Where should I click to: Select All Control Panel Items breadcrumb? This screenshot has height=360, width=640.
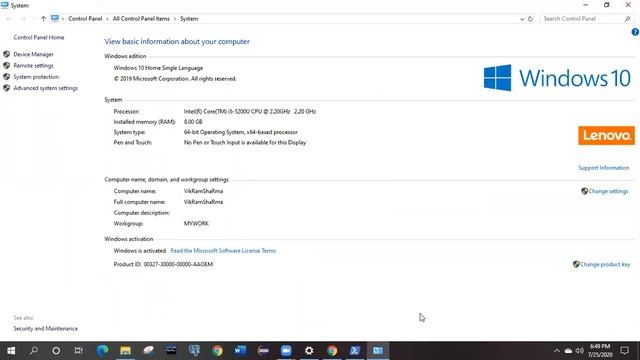(x=141, y=19)
